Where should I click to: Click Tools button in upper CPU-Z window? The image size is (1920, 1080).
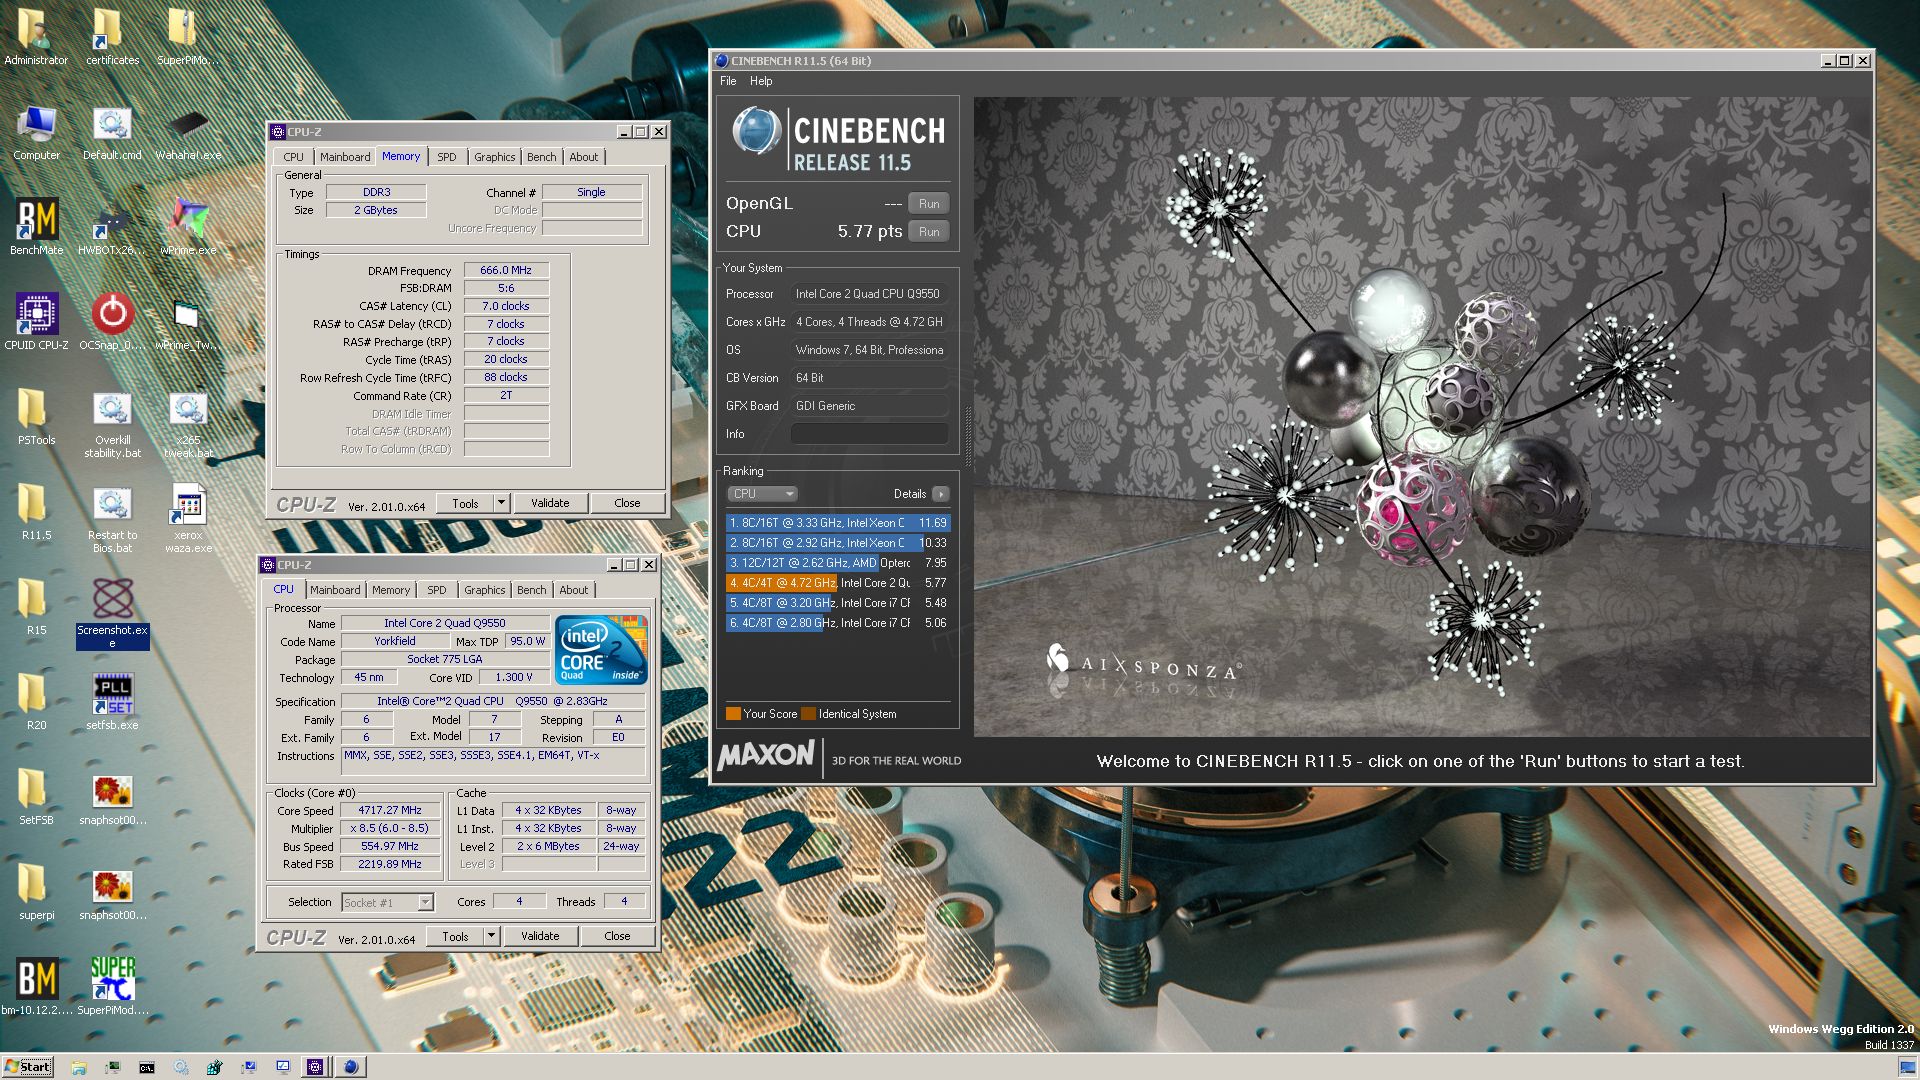[465, 504]
